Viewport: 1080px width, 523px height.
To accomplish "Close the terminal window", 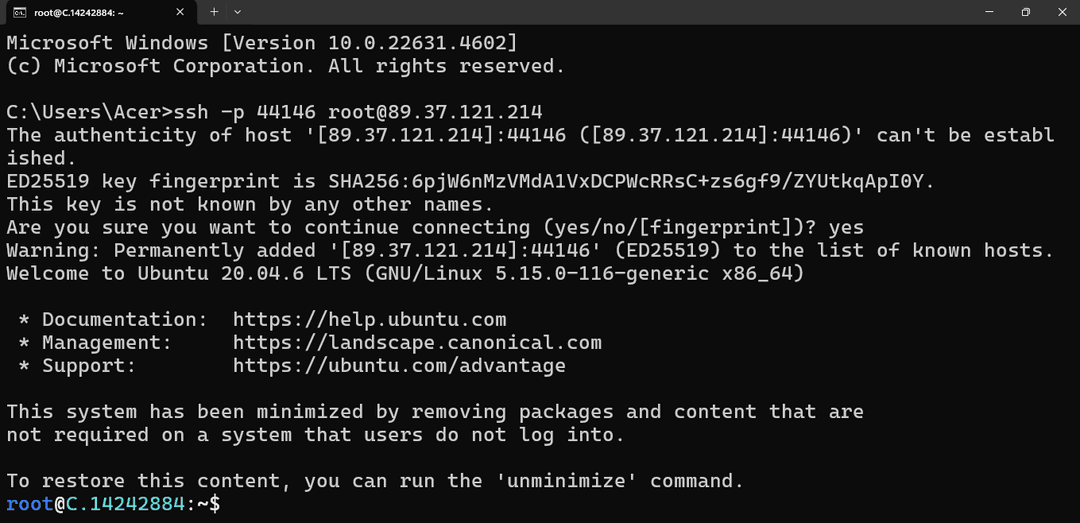I will coord(1061,12).
